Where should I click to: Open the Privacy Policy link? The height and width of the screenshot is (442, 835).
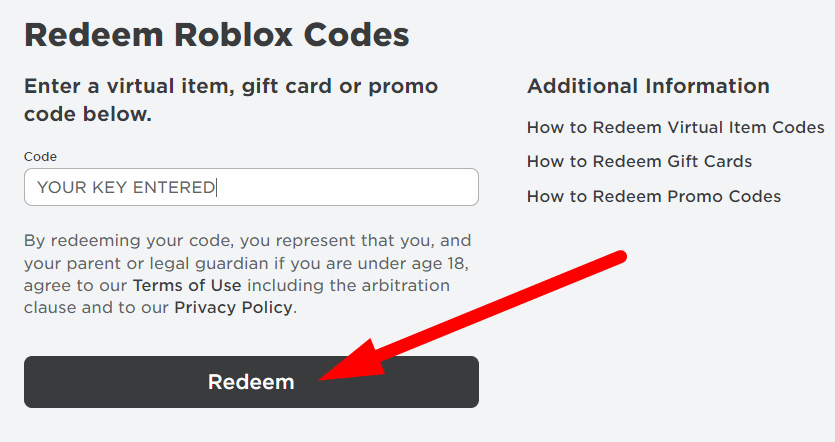pyautogui.click(x=233, y=307)
